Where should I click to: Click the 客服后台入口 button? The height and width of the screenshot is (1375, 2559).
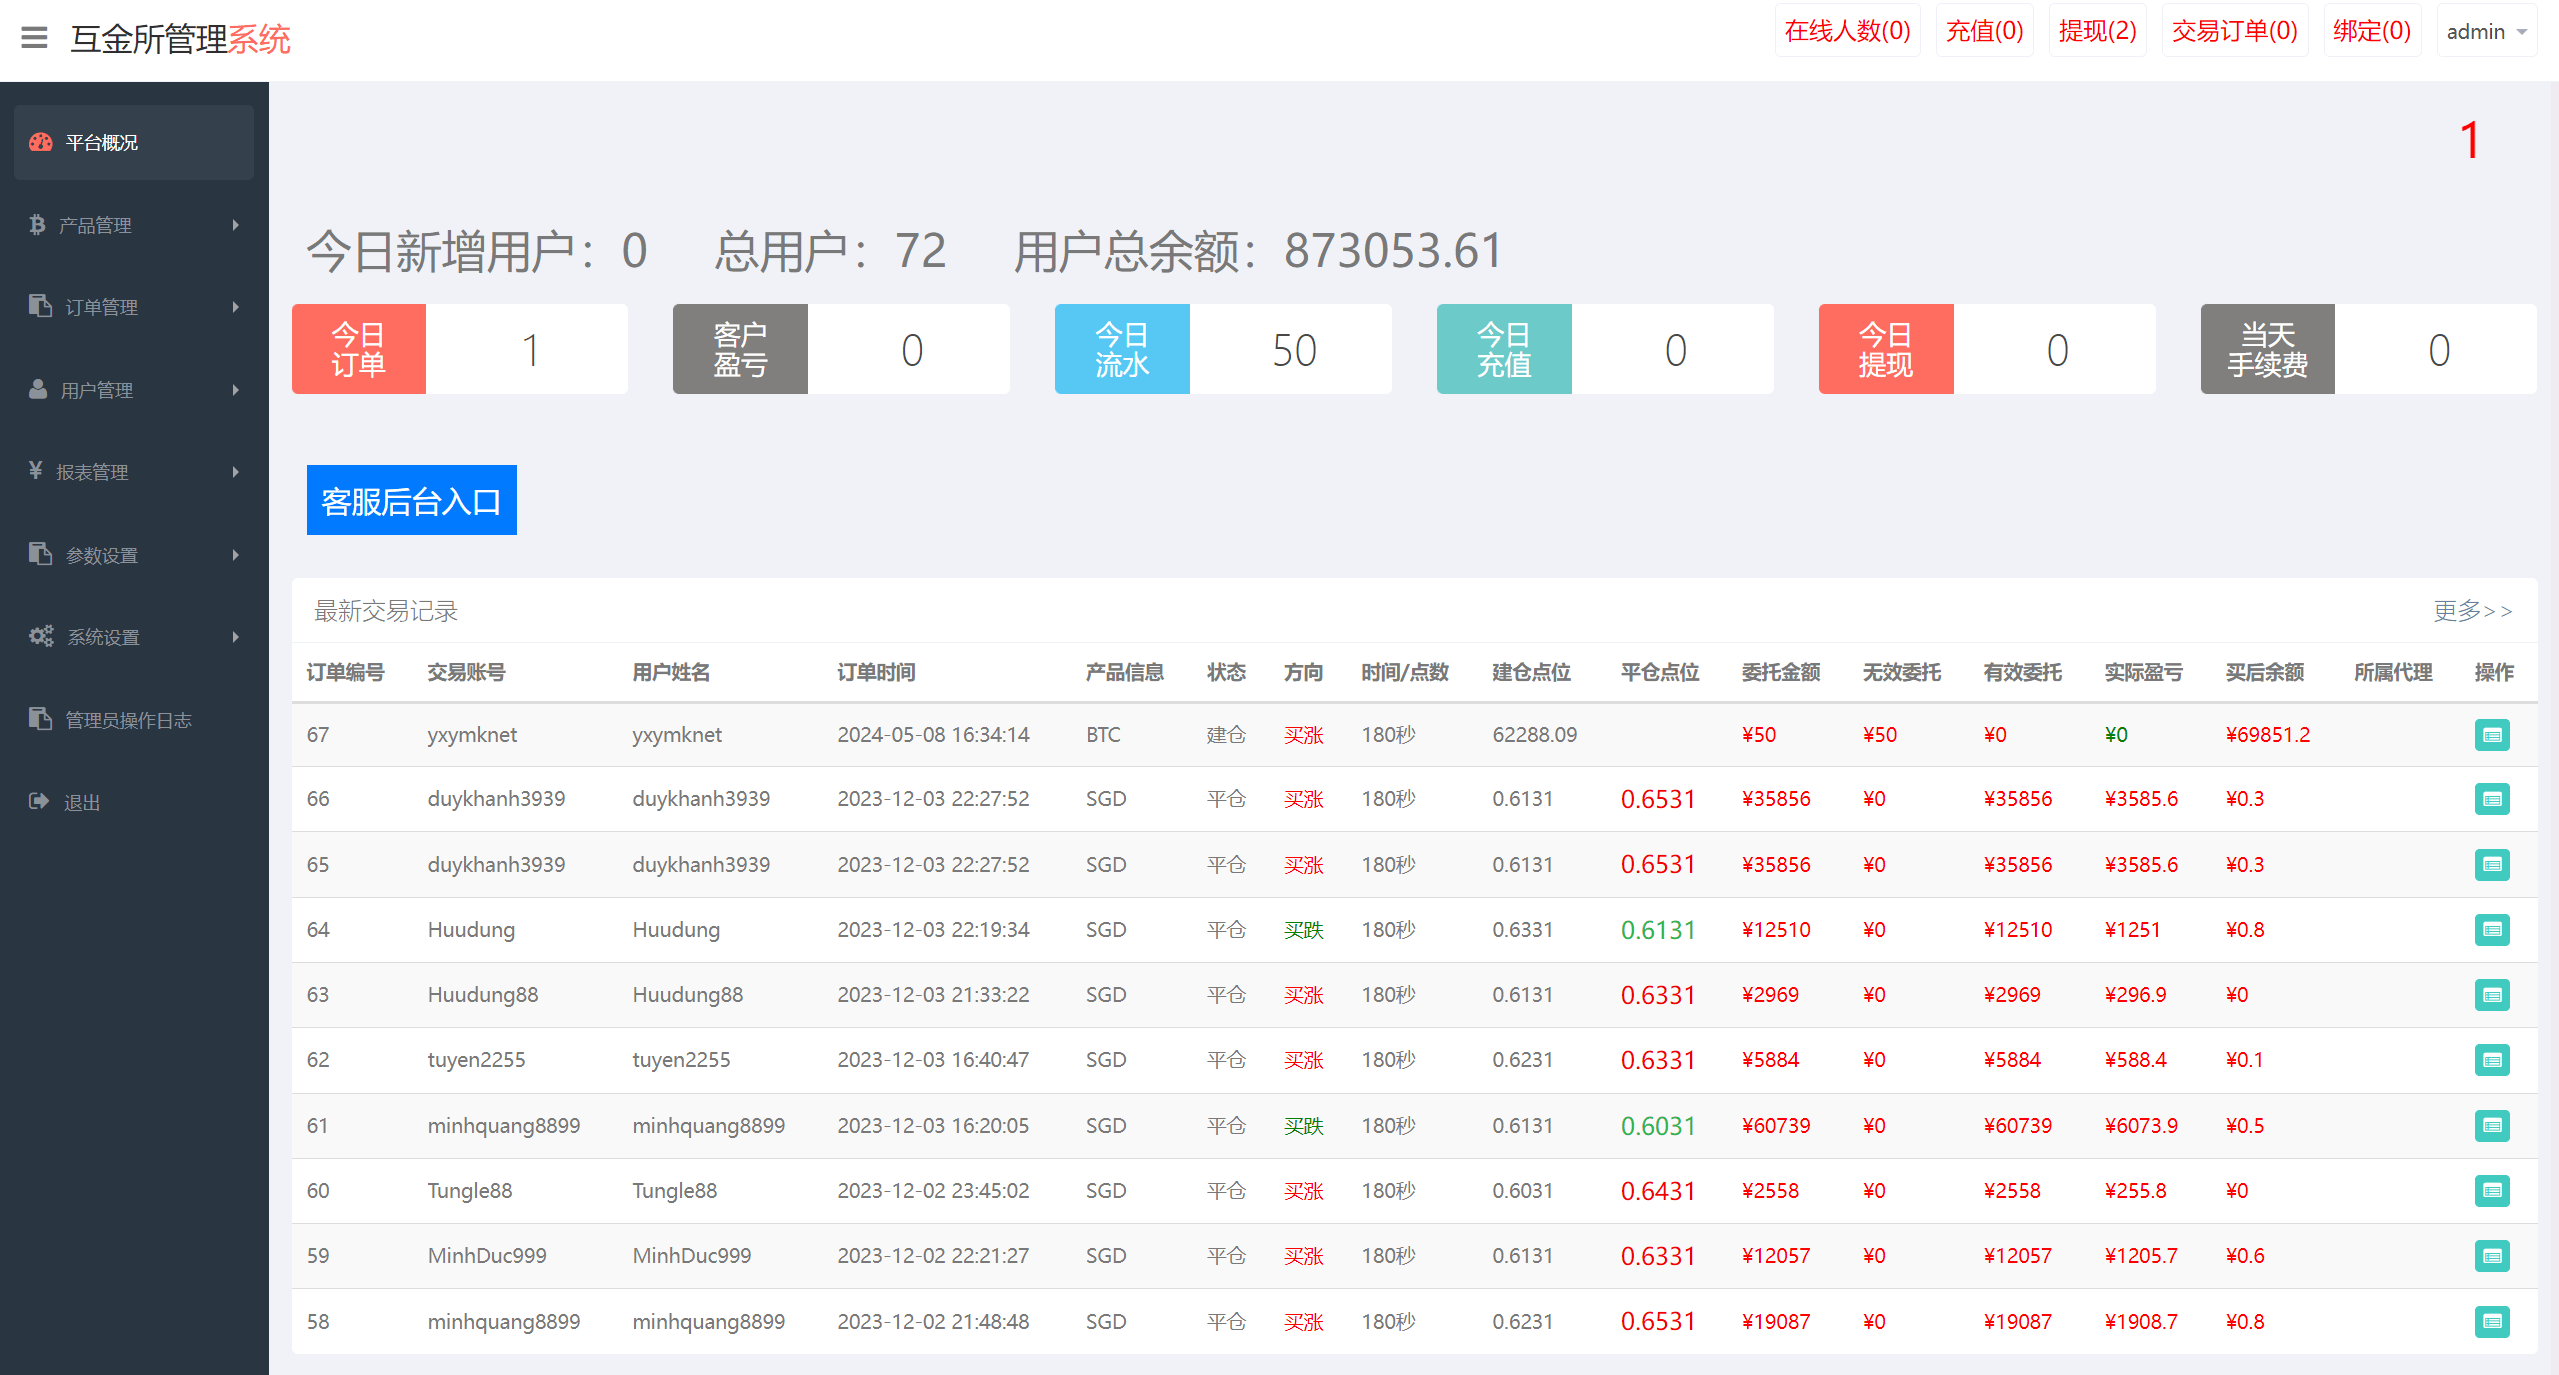pos(411,500)
